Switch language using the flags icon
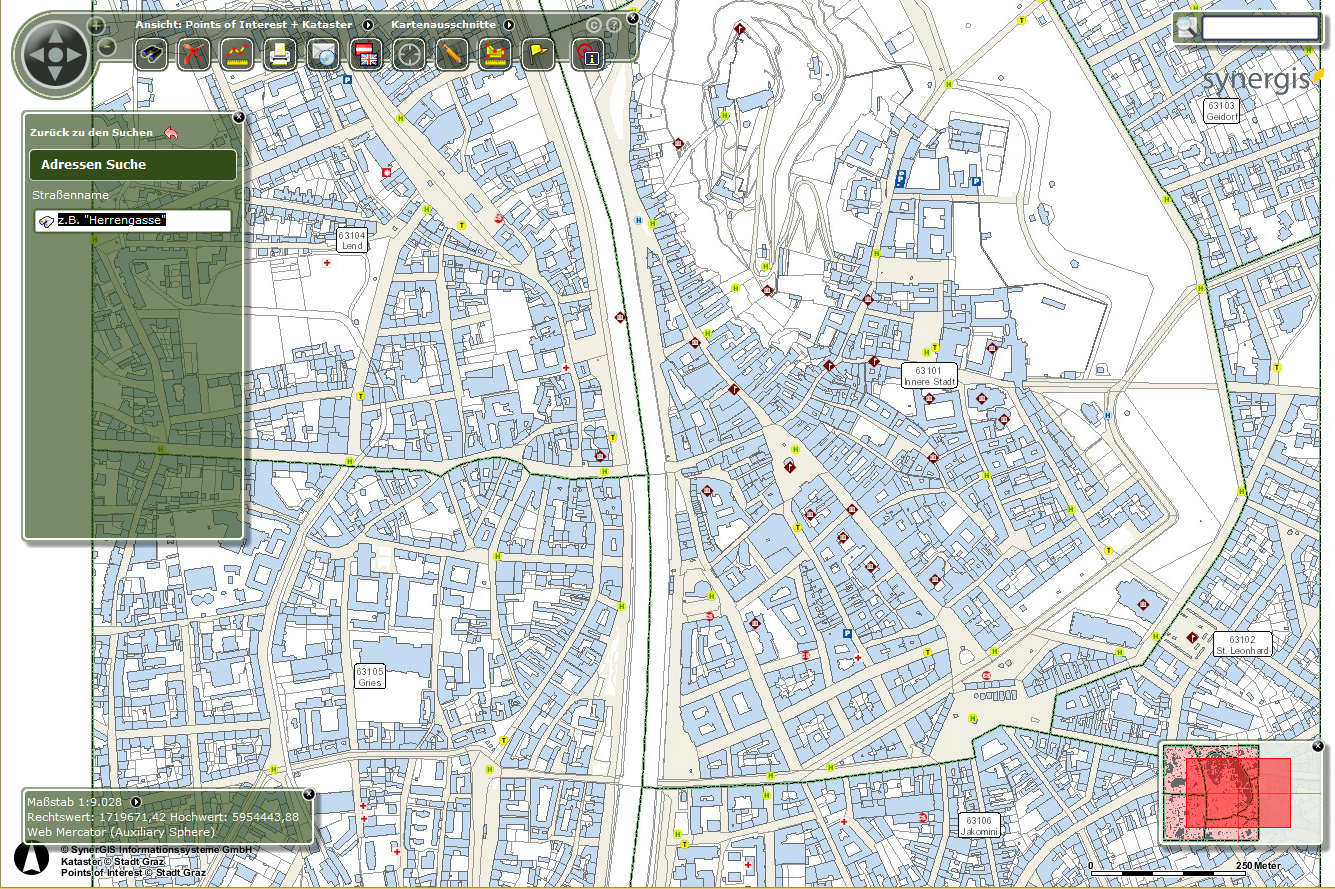 point(367,55)
